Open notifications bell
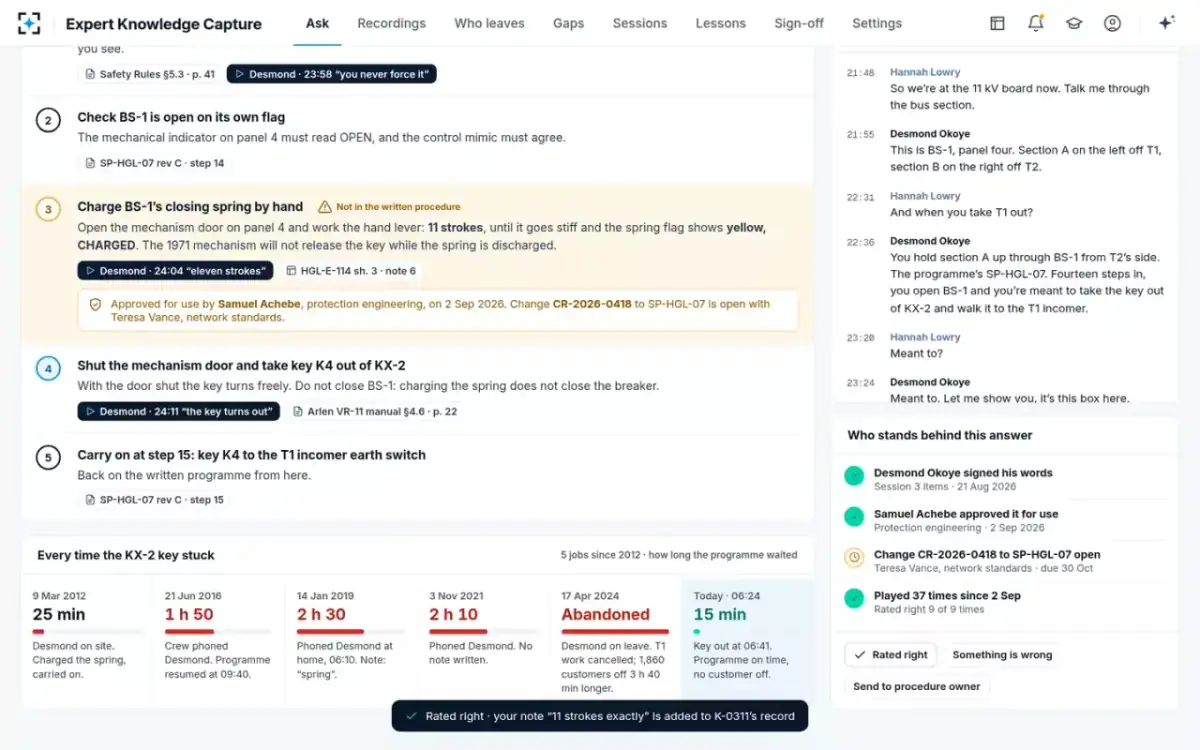The height and width of the screenshot is (750, 1200). (x=1035, y=23)
